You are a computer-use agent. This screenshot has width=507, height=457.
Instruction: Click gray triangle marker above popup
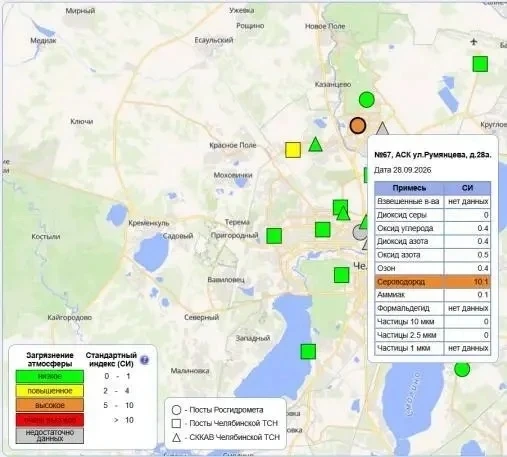382,129
